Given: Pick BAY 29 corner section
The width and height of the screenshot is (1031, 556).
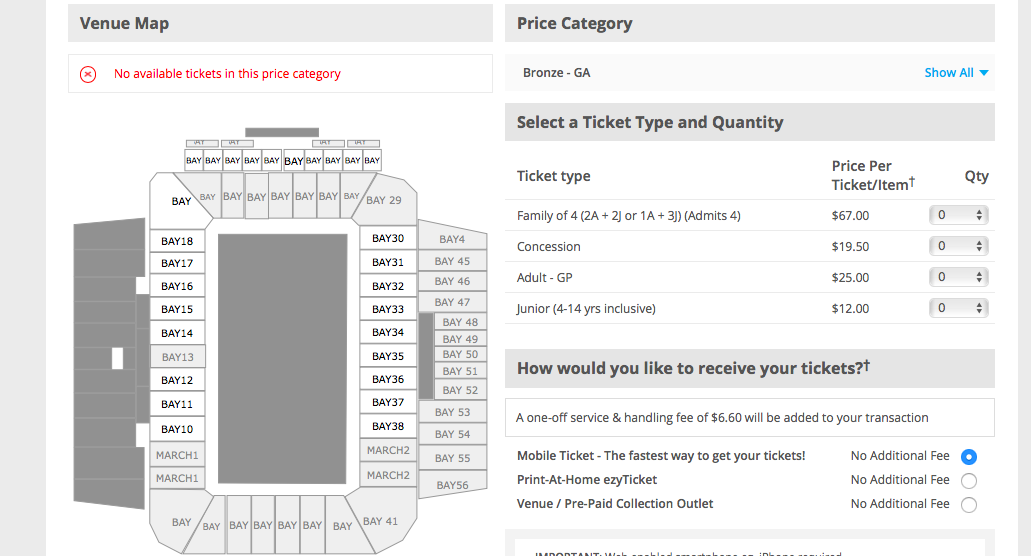Looking at the screenshot, I should (388, 200).
